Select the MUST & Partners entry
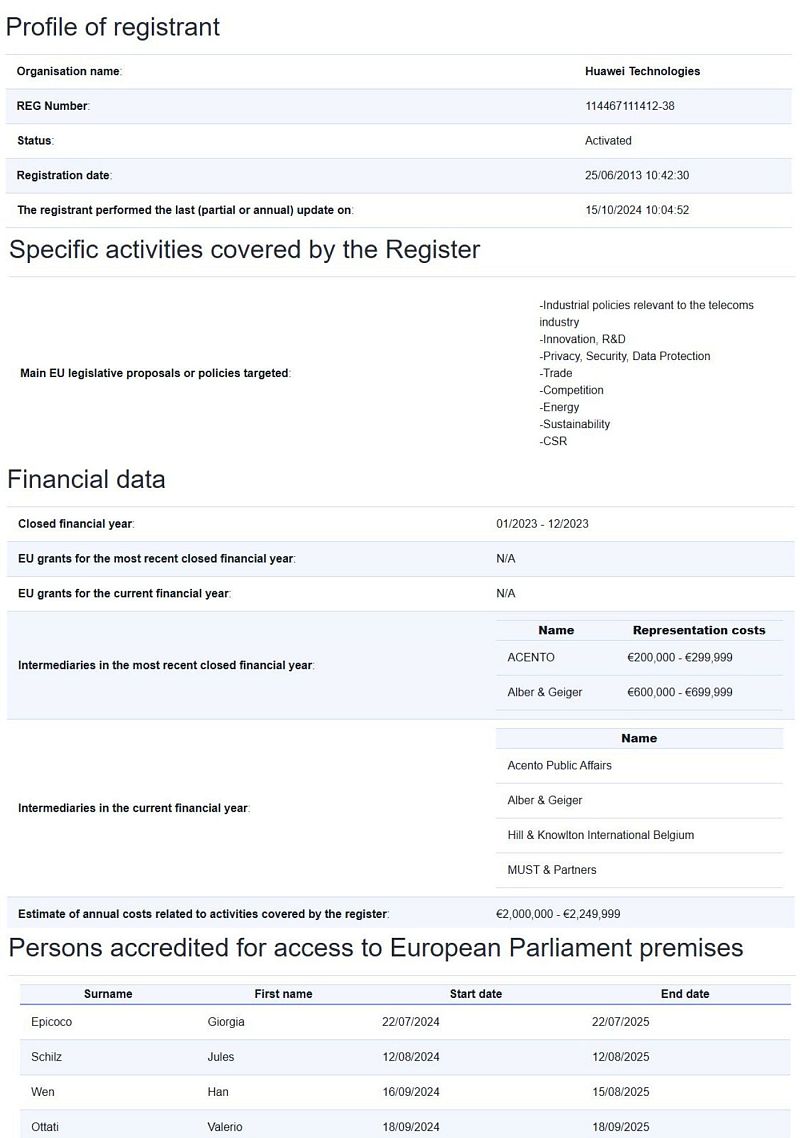The width and height of the screenshot is (808, 1138). [x=551, y=871]
